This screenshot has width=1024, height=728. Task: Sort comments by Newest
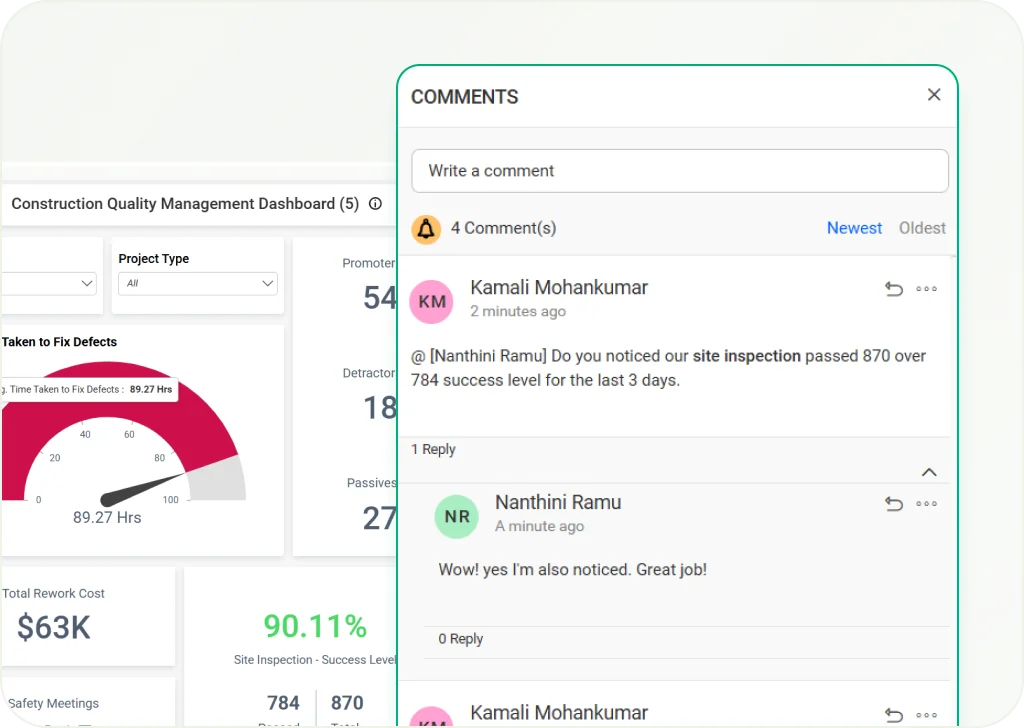point(854,228)
